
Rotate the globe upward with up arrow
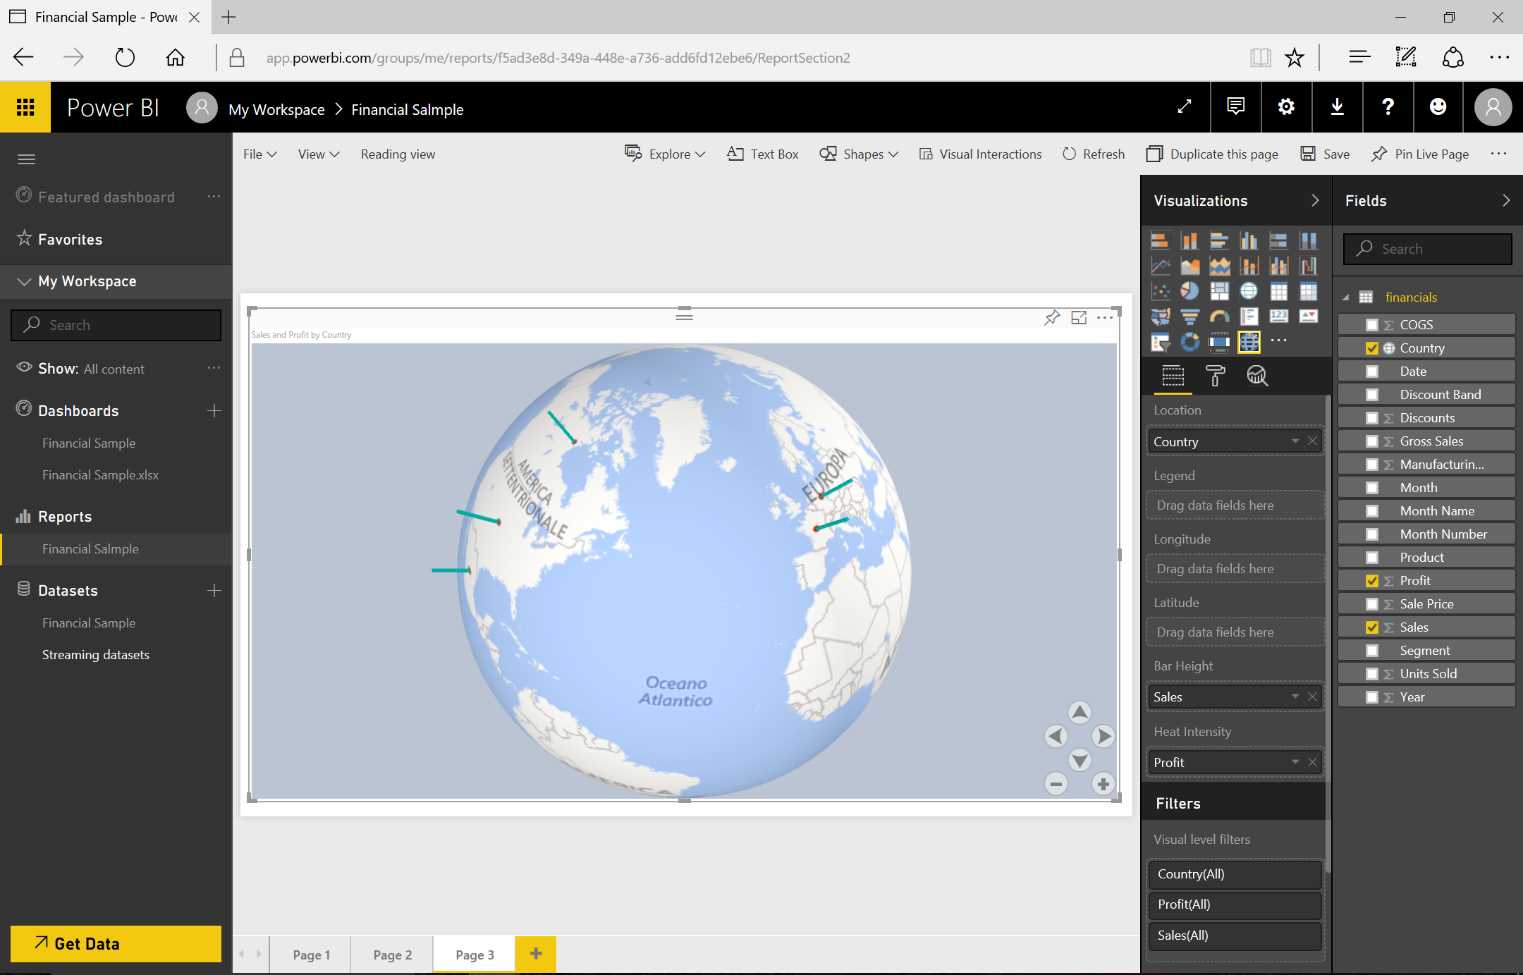(x=1080, y=712)
